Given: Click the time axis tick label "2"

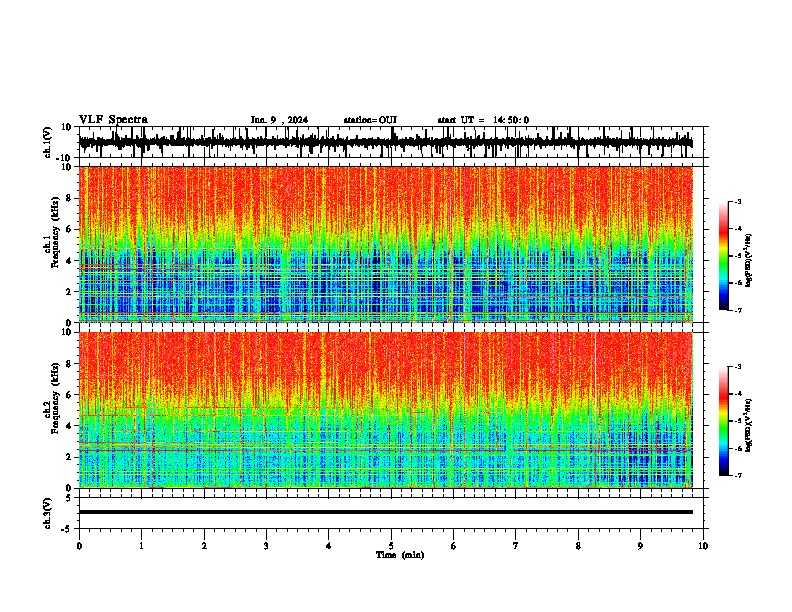Looking at the screenshot, I should tap(204, 546).
